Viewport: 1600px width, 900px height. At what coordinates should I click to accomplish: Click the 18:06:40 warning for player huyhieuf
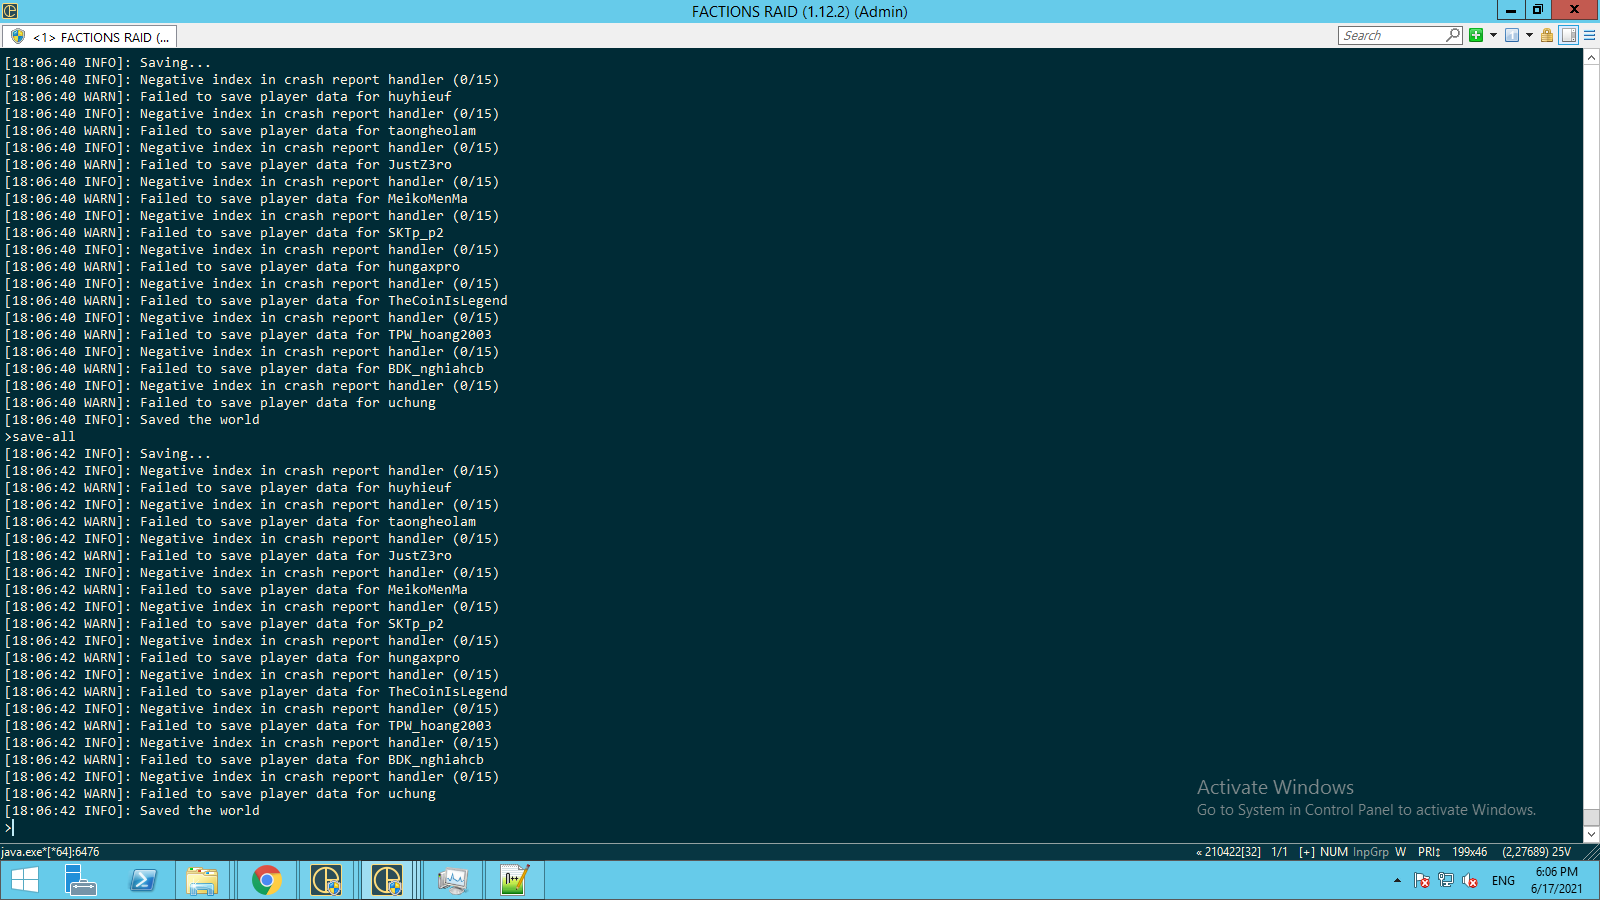pos(228,97)
